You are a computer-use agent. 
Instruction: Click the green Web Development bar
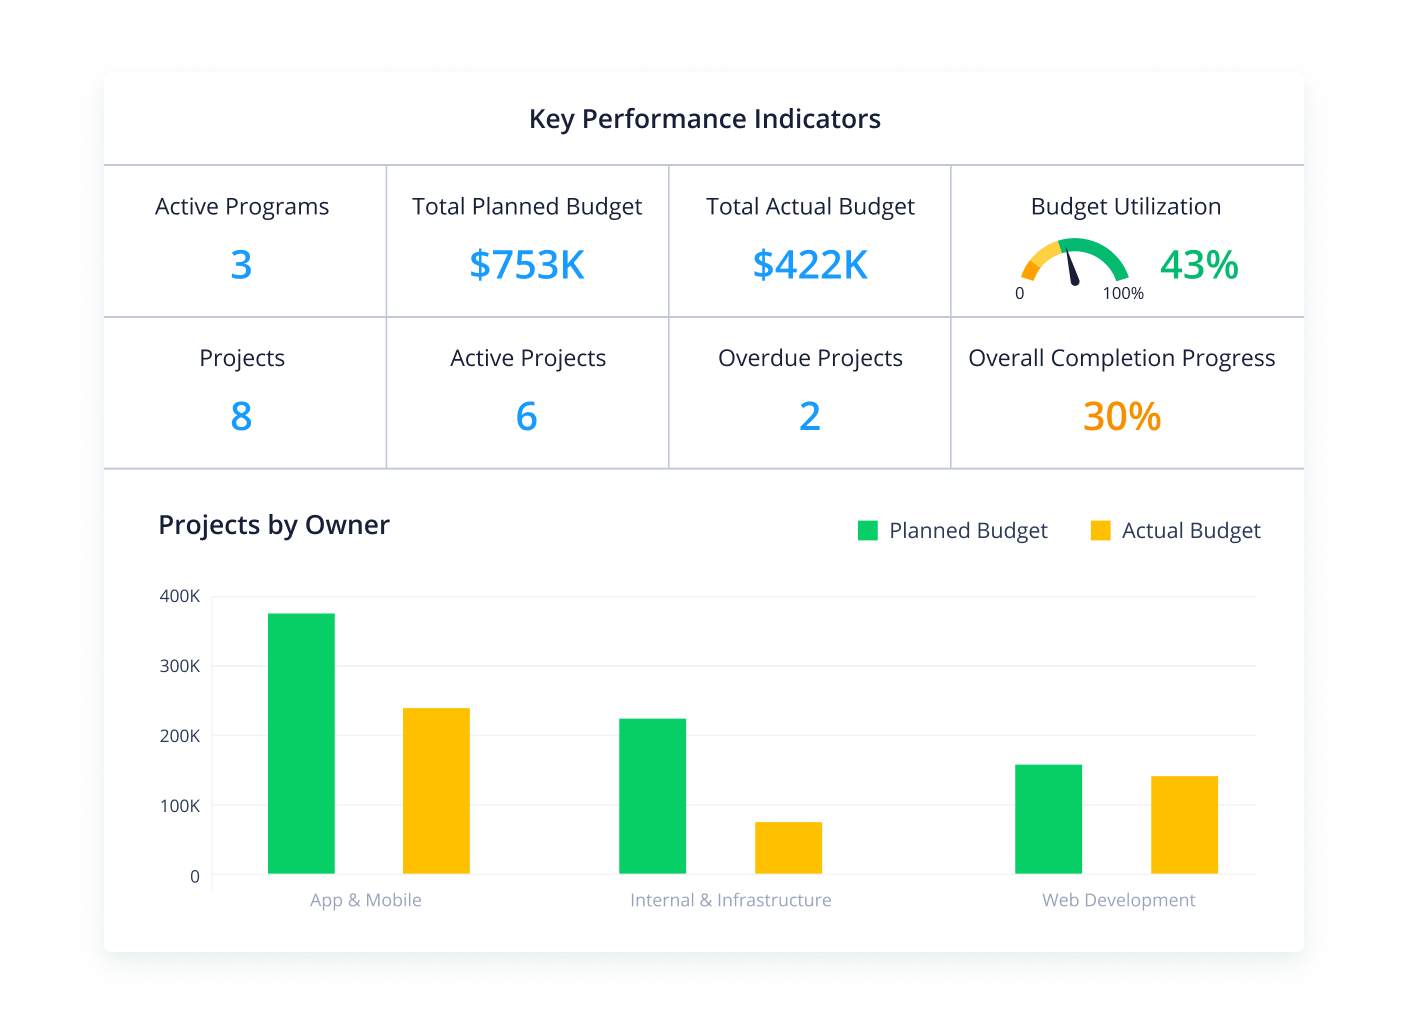[x=1048, y=820]
